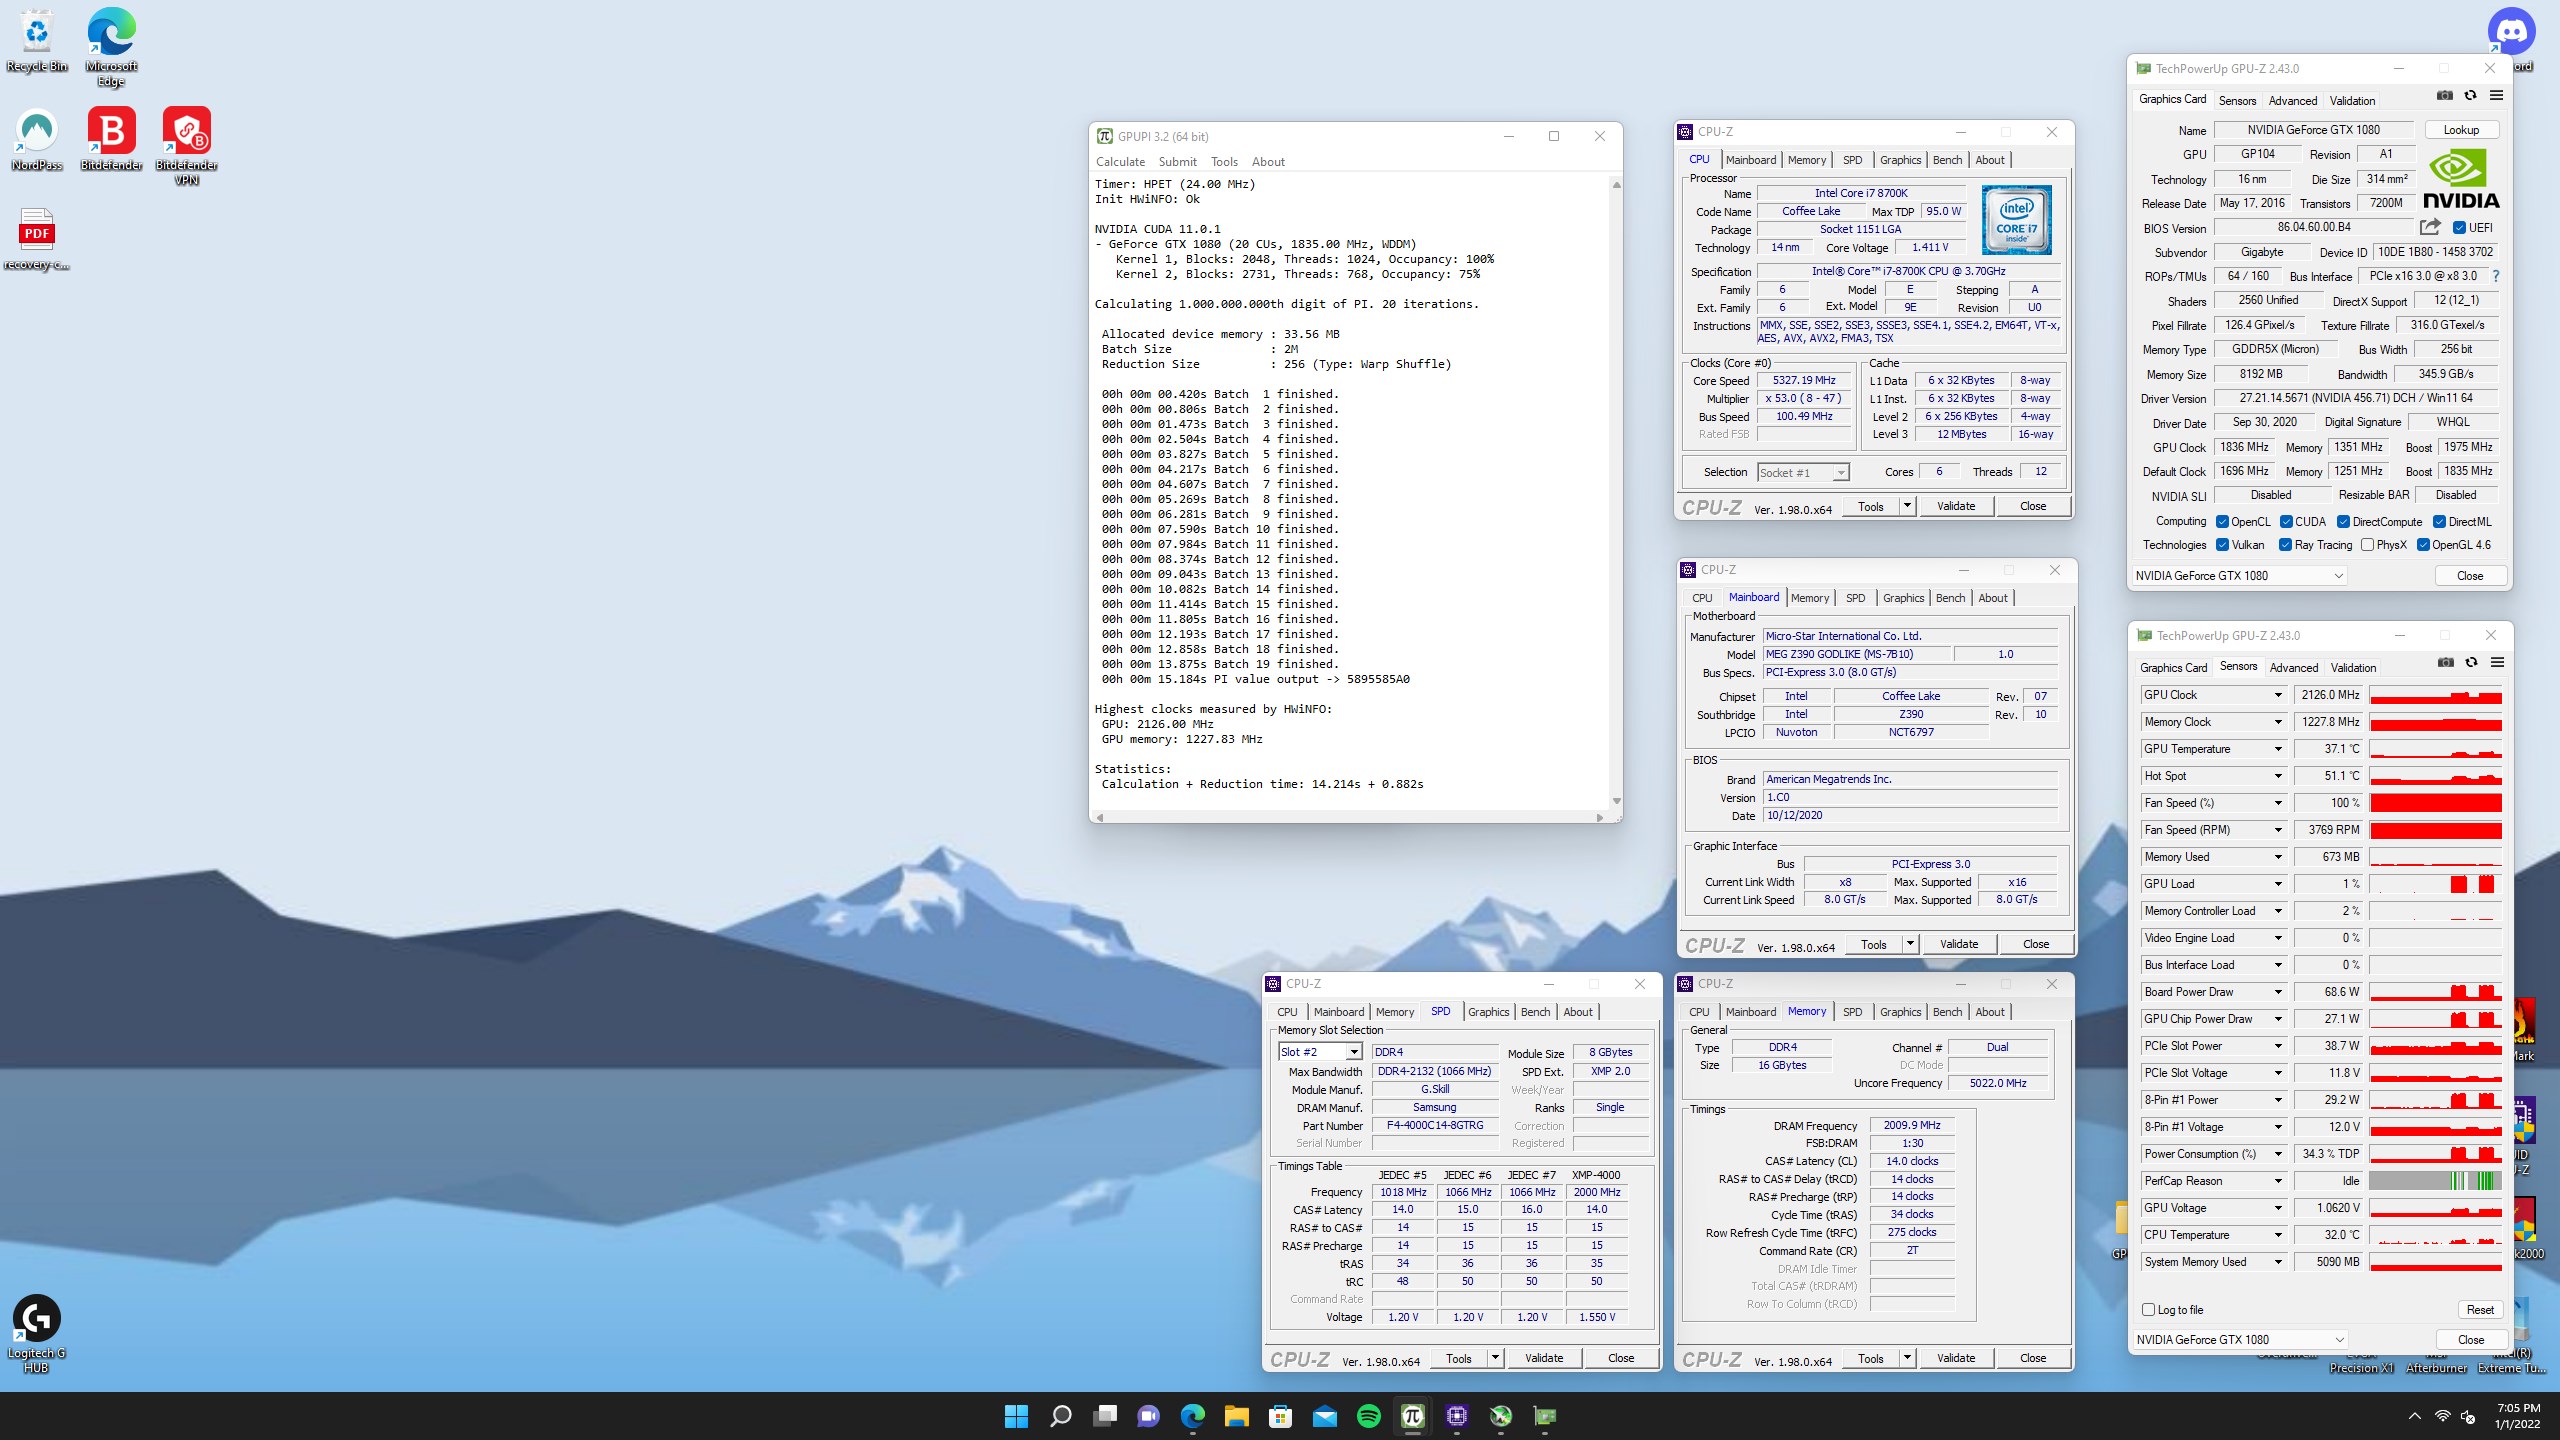This screenshot has width=2560, height=1440.
Task: Click the BIOS export share icon
Action: (x=2430, y=227)
